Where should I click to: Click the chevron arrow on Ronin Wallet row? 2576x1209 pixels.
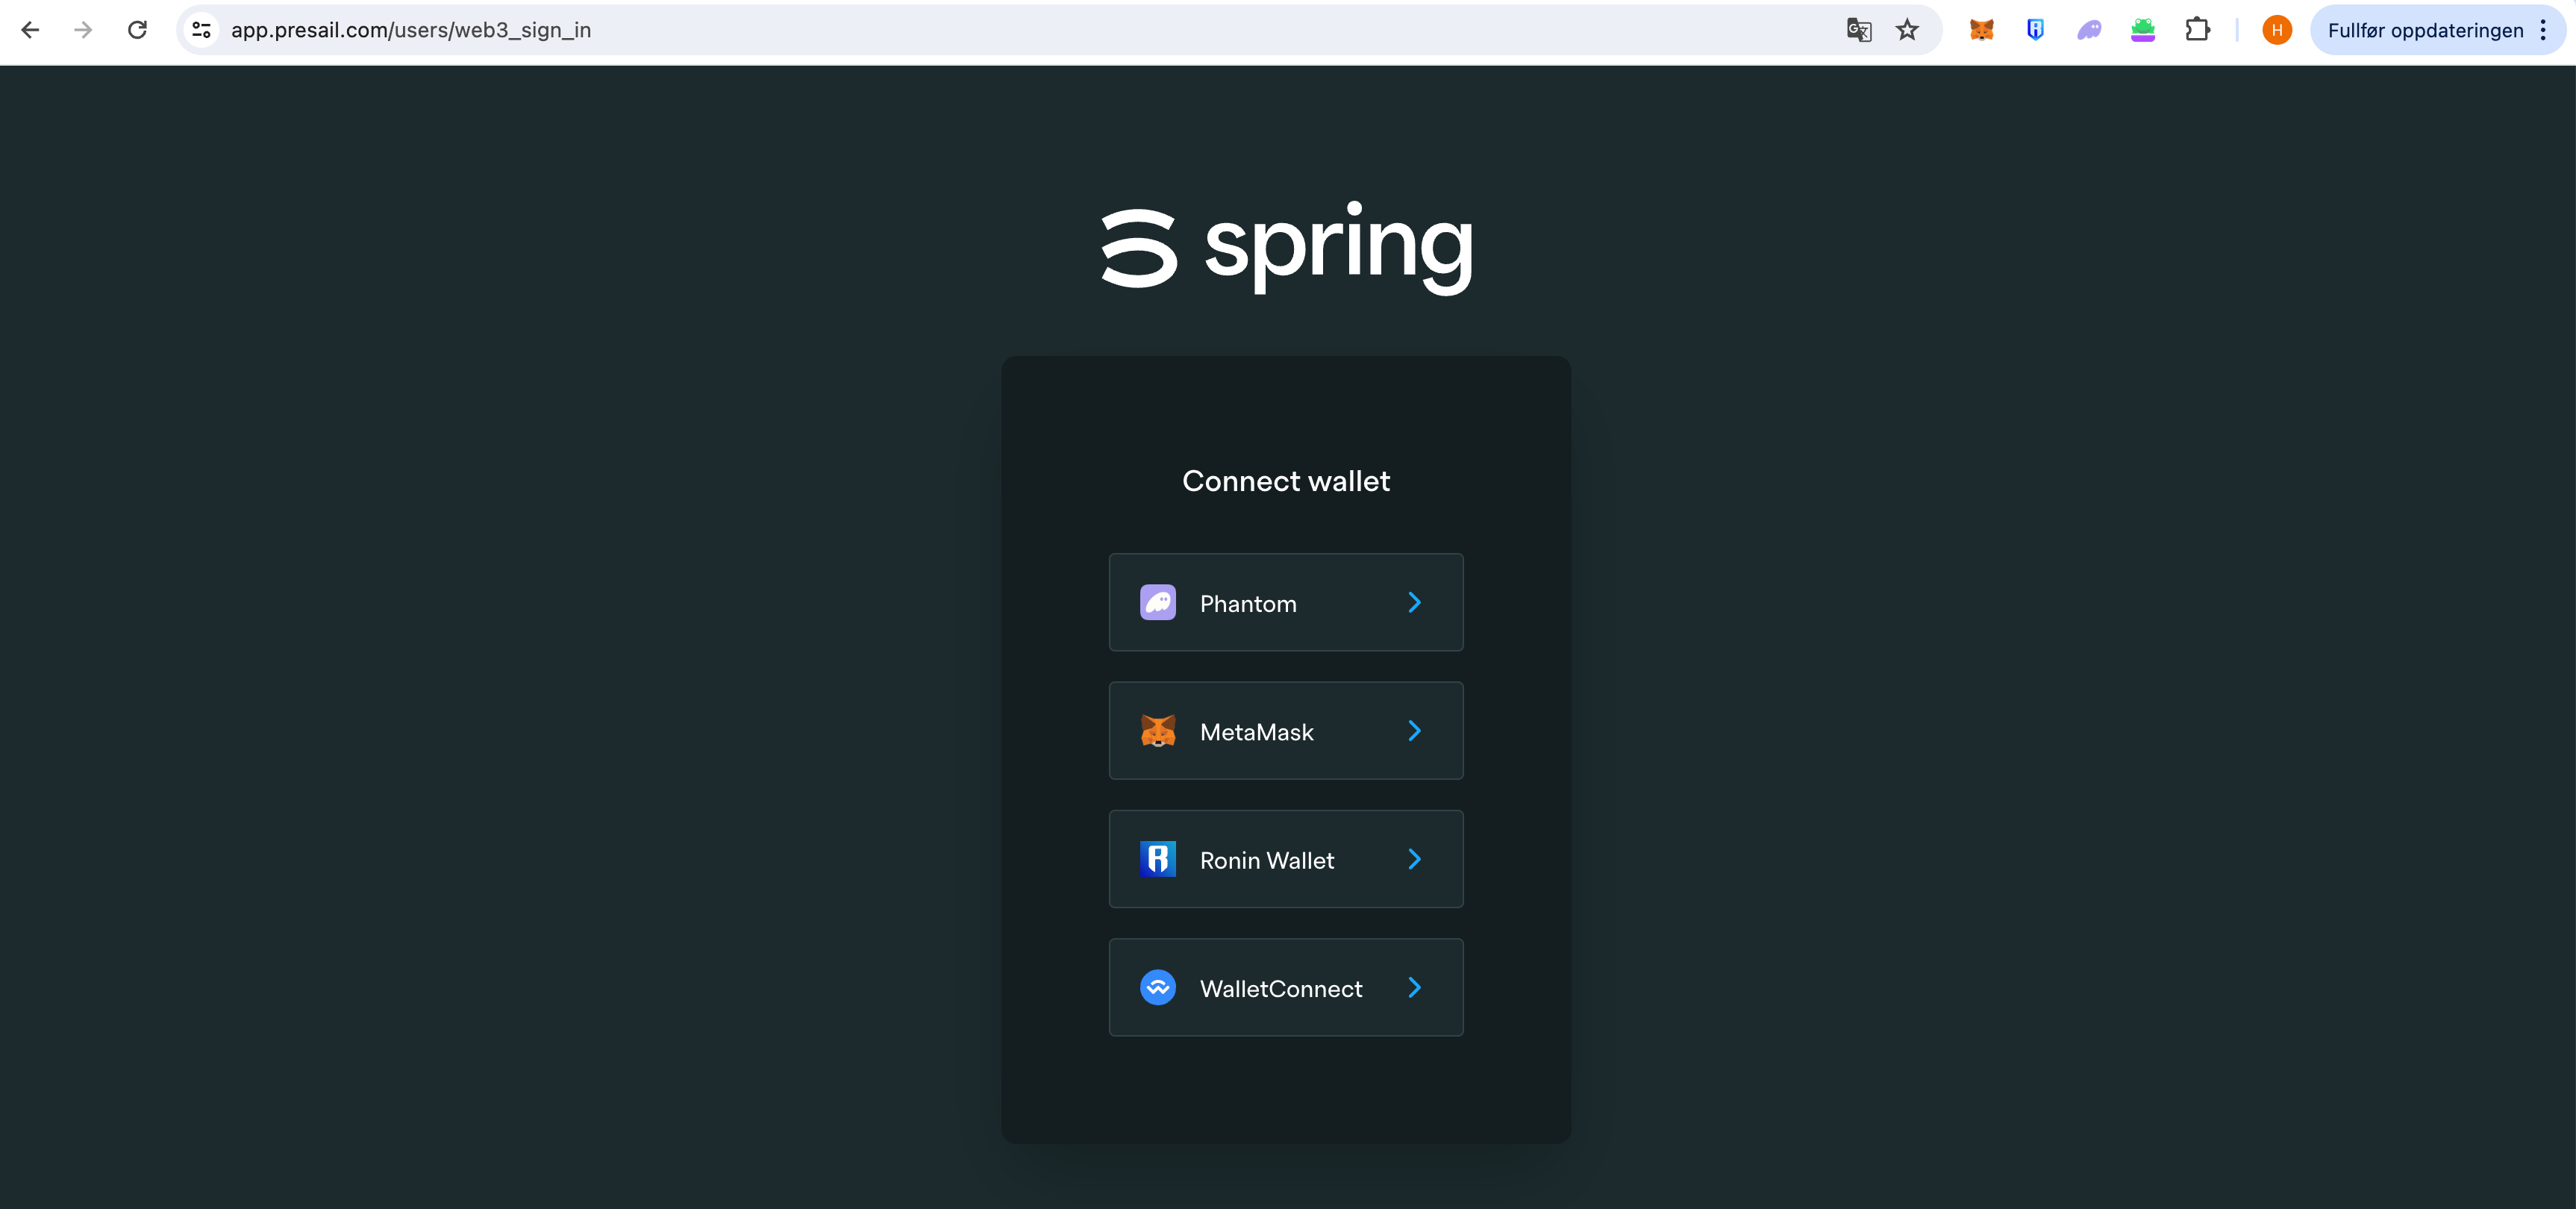(x=1415, y=859)
